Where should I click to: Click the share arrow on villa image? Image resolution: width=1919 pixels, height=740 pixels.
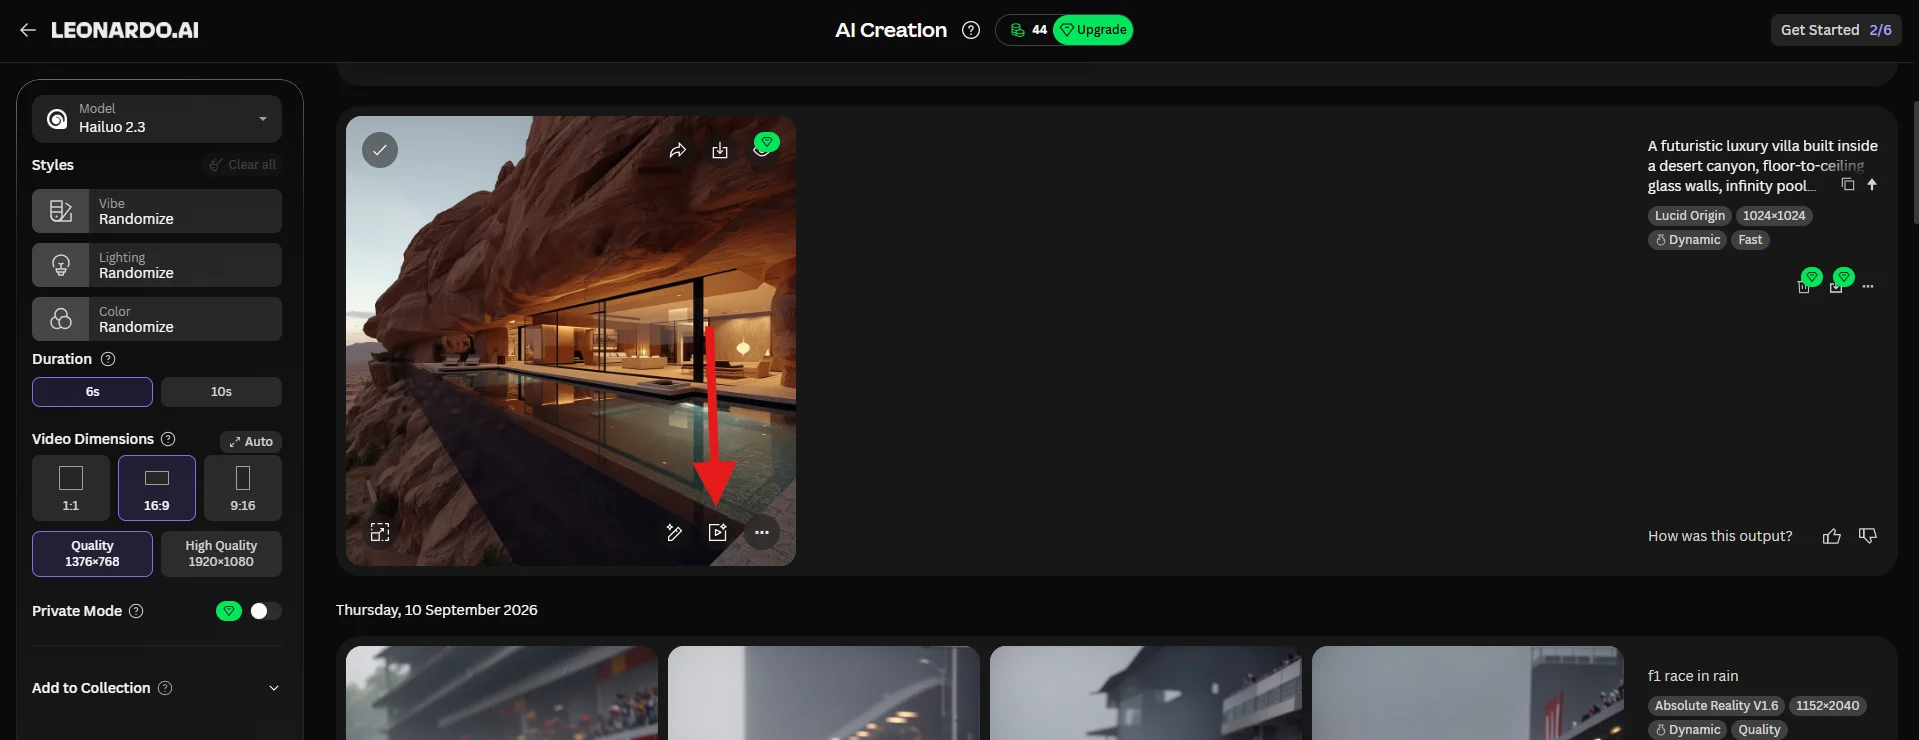click(x=678, y=150)
